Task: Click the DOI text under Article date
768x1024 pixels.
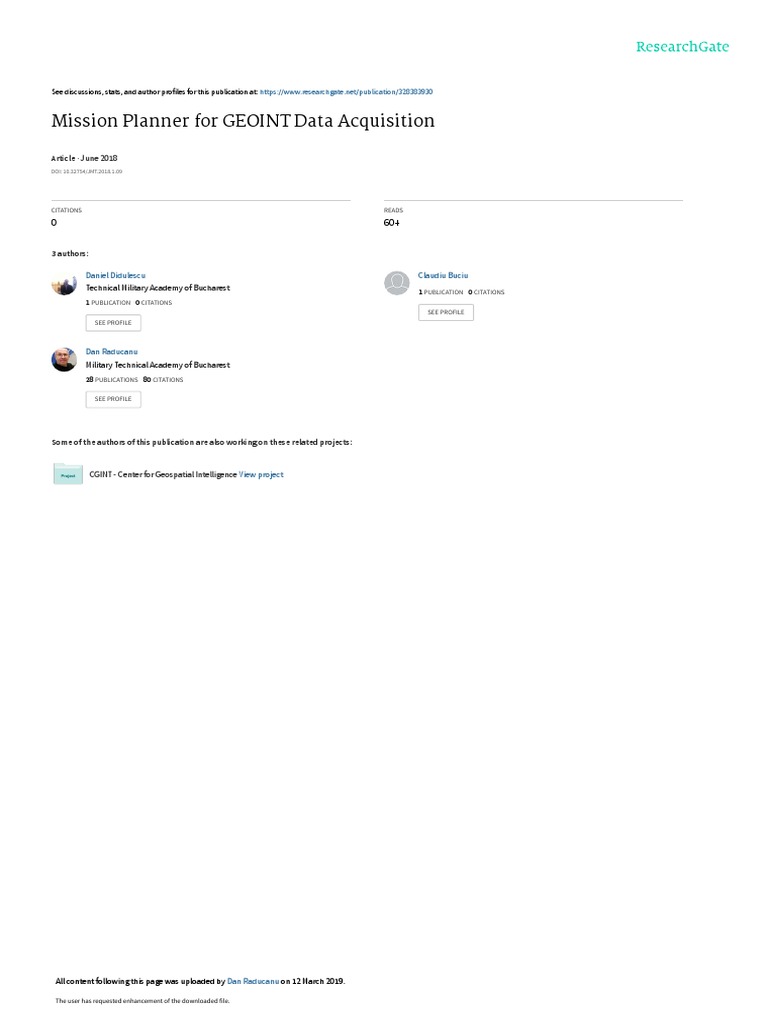Action: [87, 172]
